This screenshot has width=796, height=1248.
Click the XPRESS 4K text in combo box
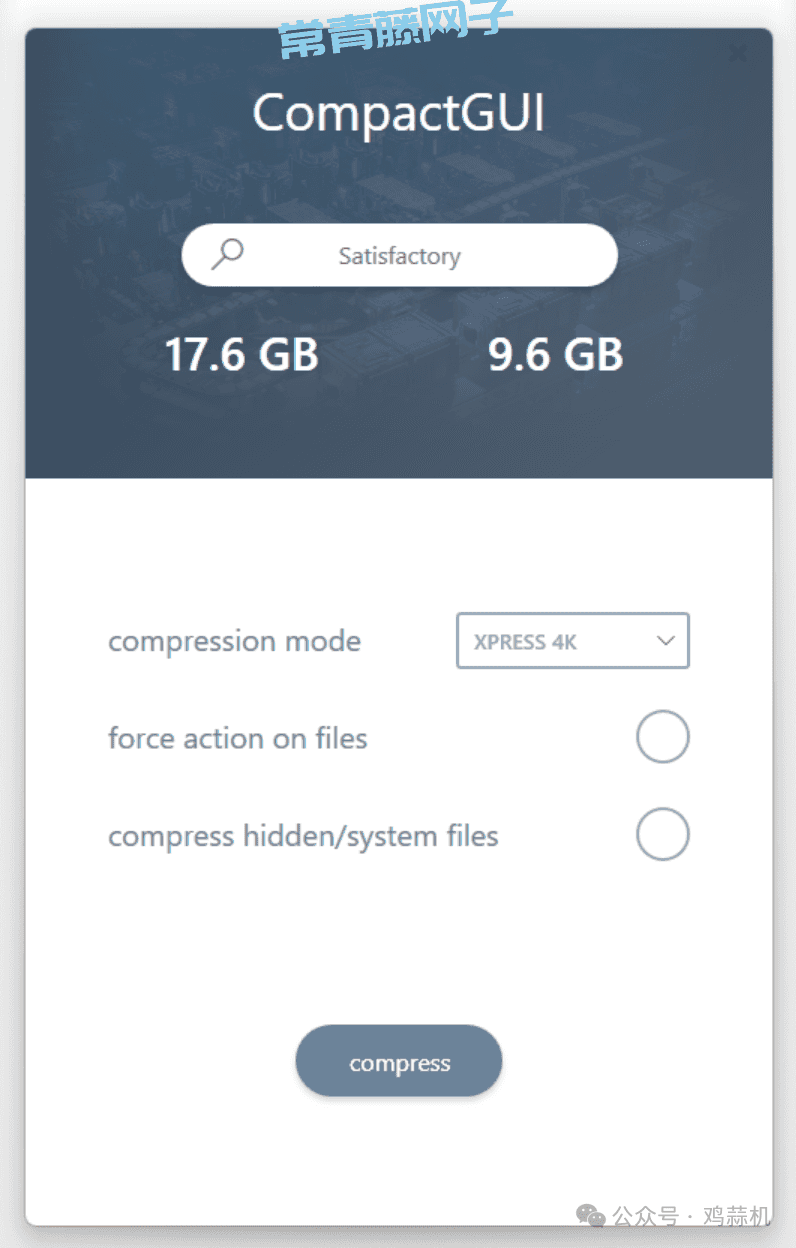coord(525,642)
